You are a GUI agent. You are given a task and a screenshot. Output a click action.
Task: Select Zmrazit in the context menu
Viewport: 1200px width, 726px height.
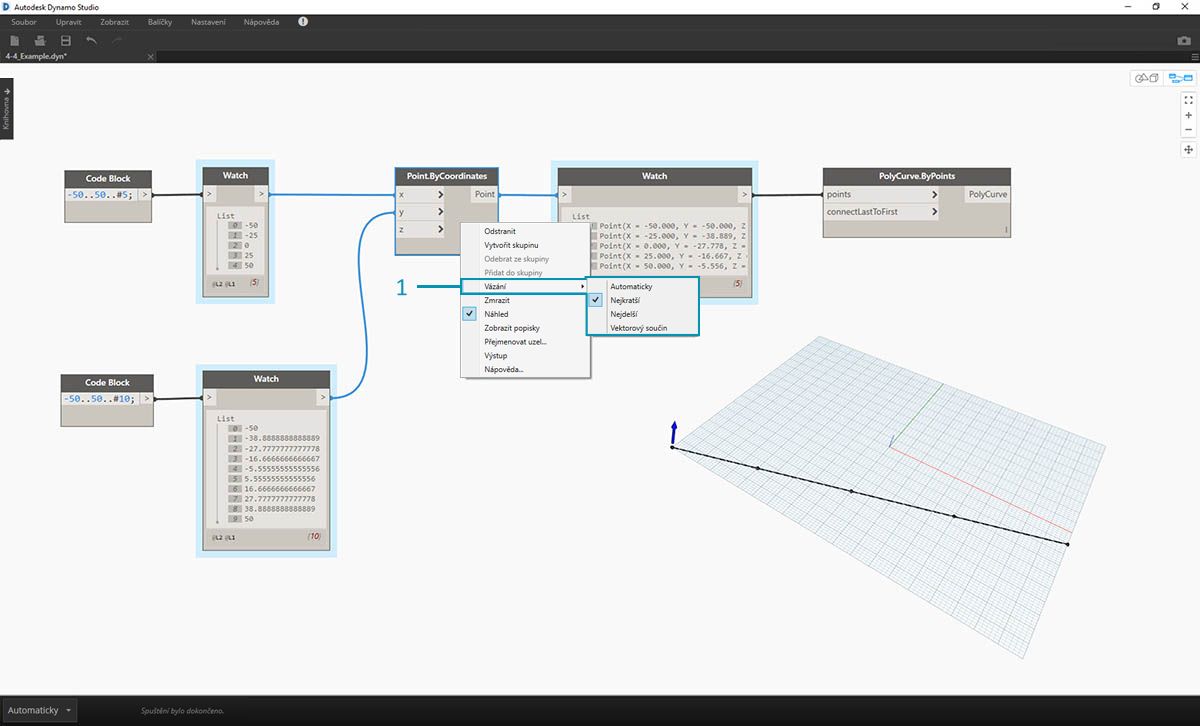(x=525, y=300)
